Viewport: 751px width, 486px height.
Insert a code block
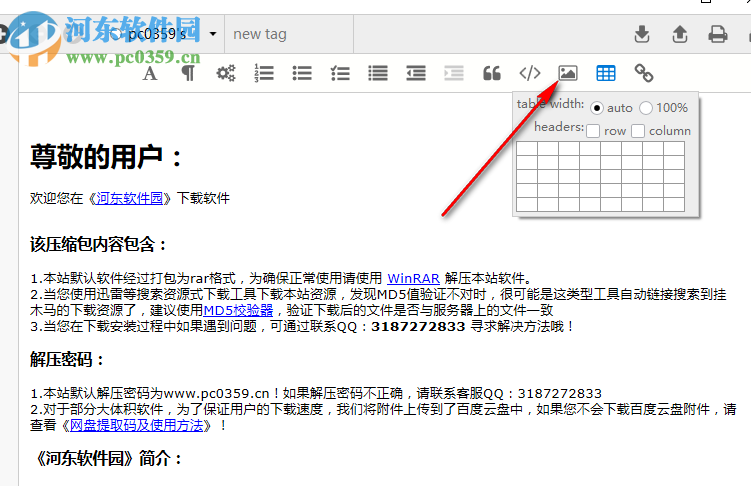pyautogui.click(x=530, y=73)
